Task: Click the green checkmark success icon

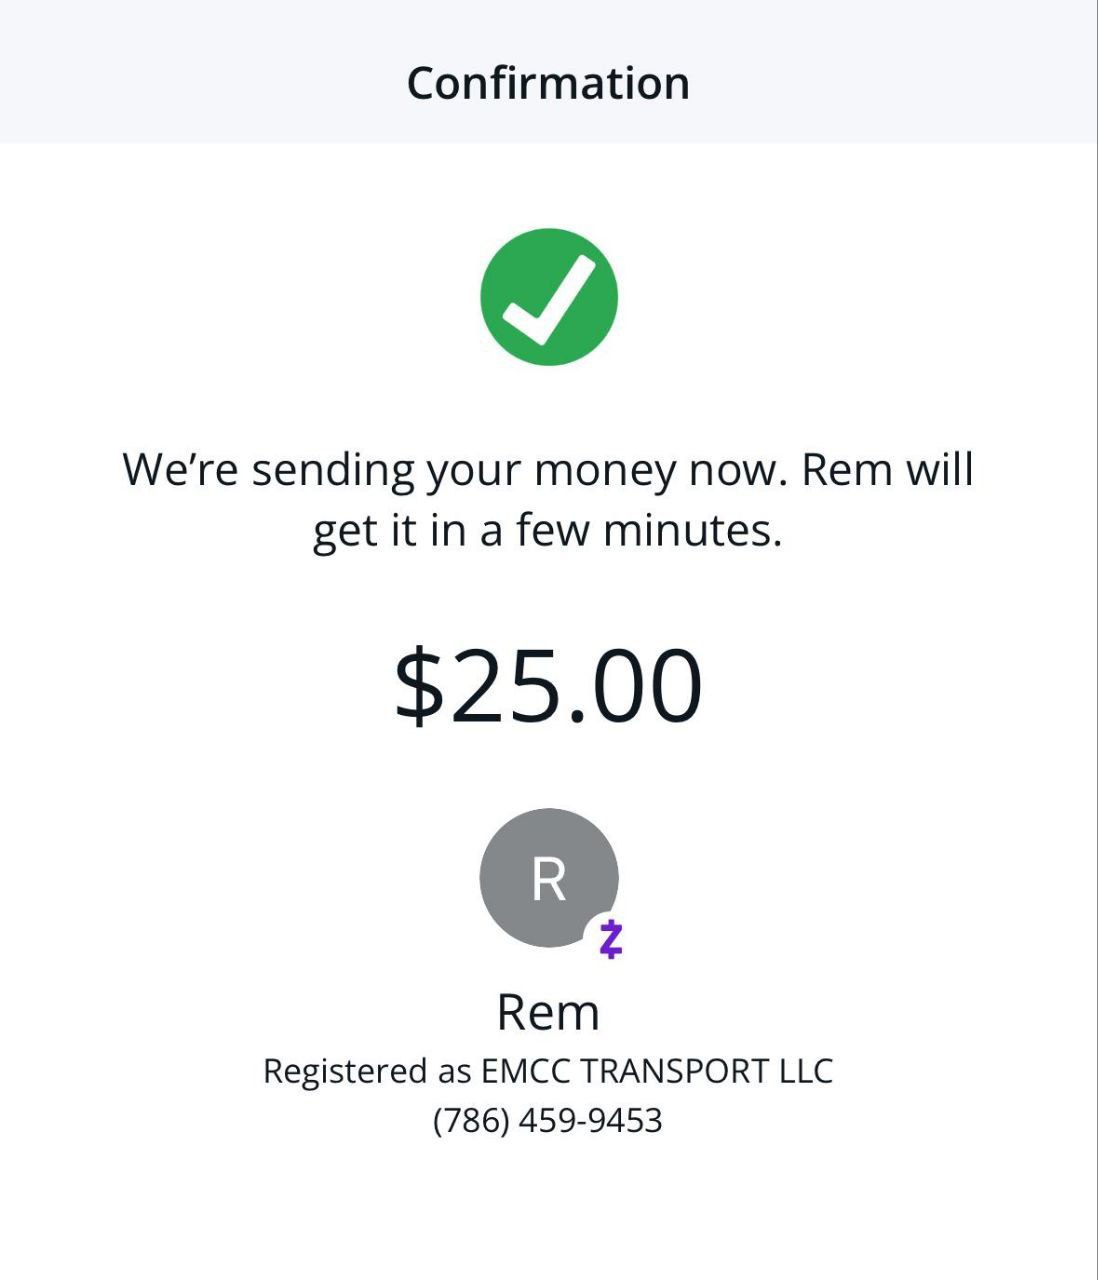Action: pos(549,297)
